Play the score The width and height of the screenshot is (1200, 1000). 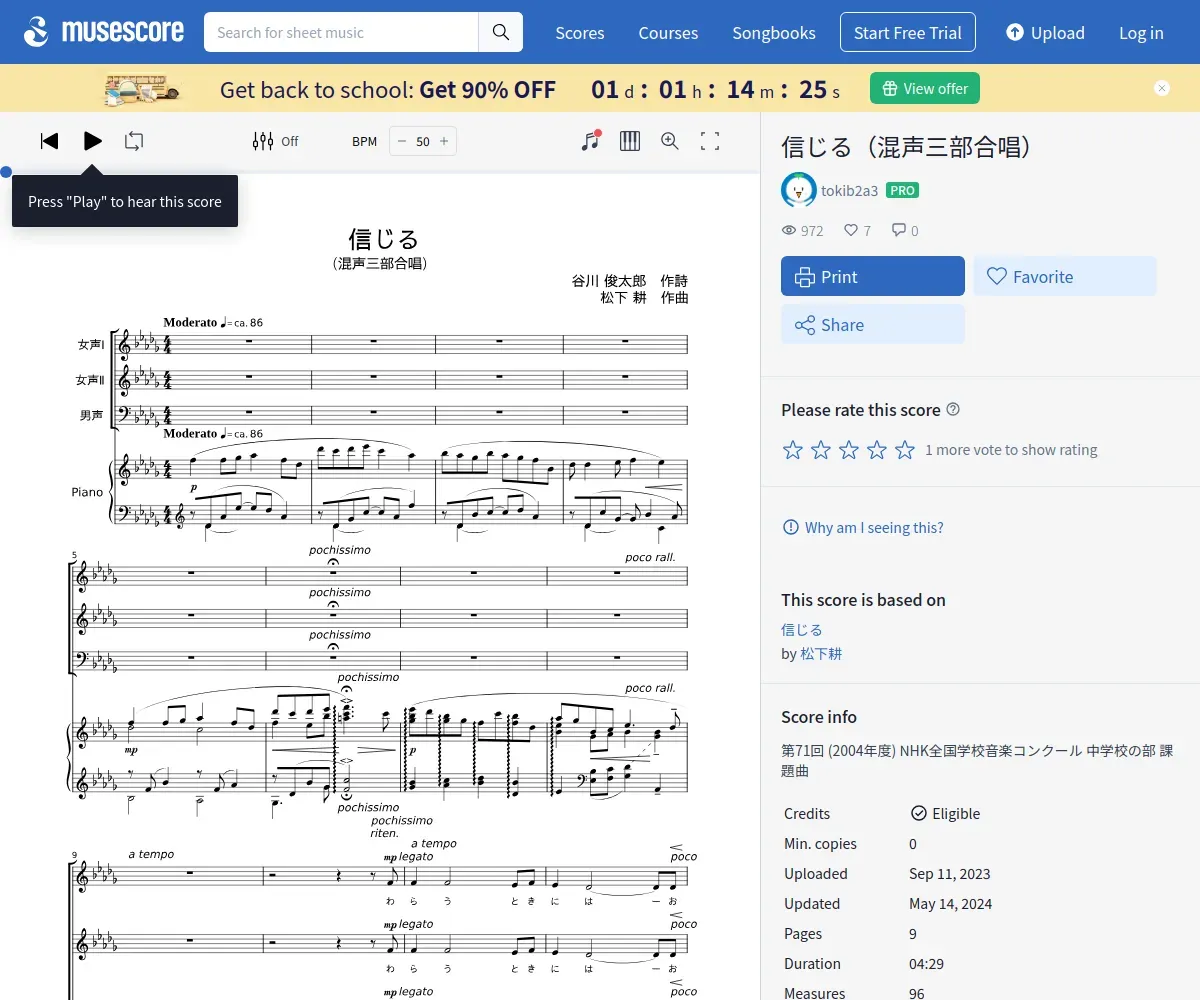point(92,141)
